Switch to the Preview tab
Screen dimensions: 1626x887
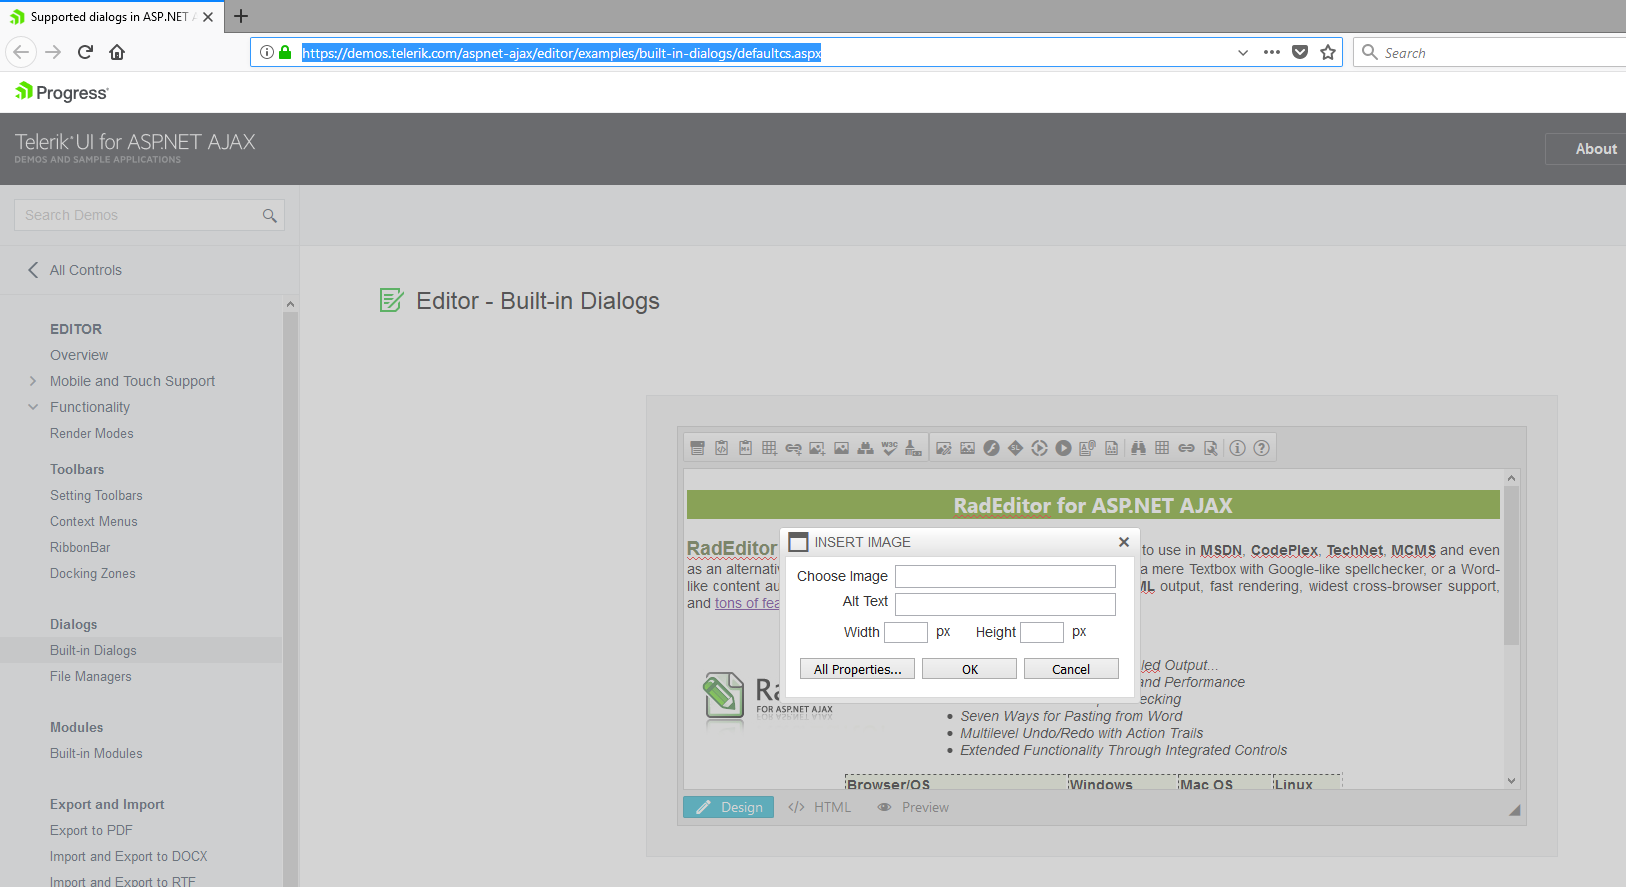914,807
